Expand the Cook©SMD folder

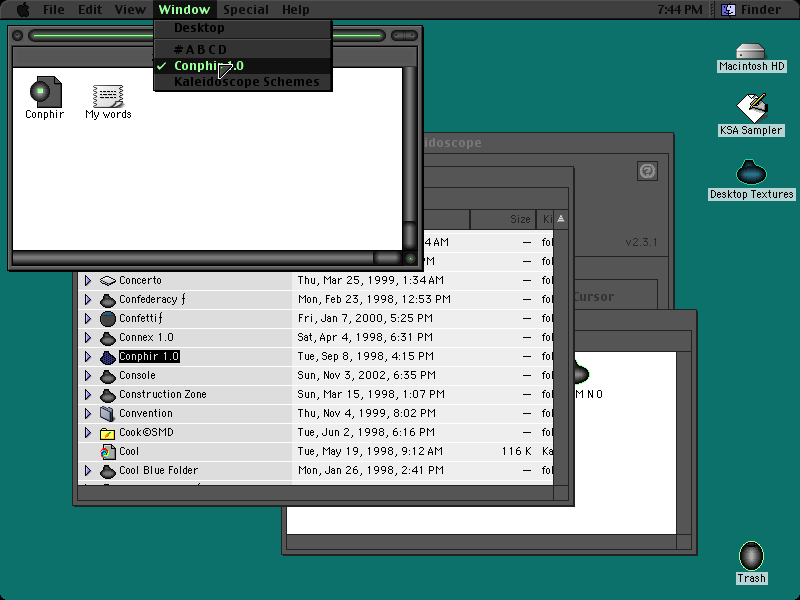click(x=88, y=433)
